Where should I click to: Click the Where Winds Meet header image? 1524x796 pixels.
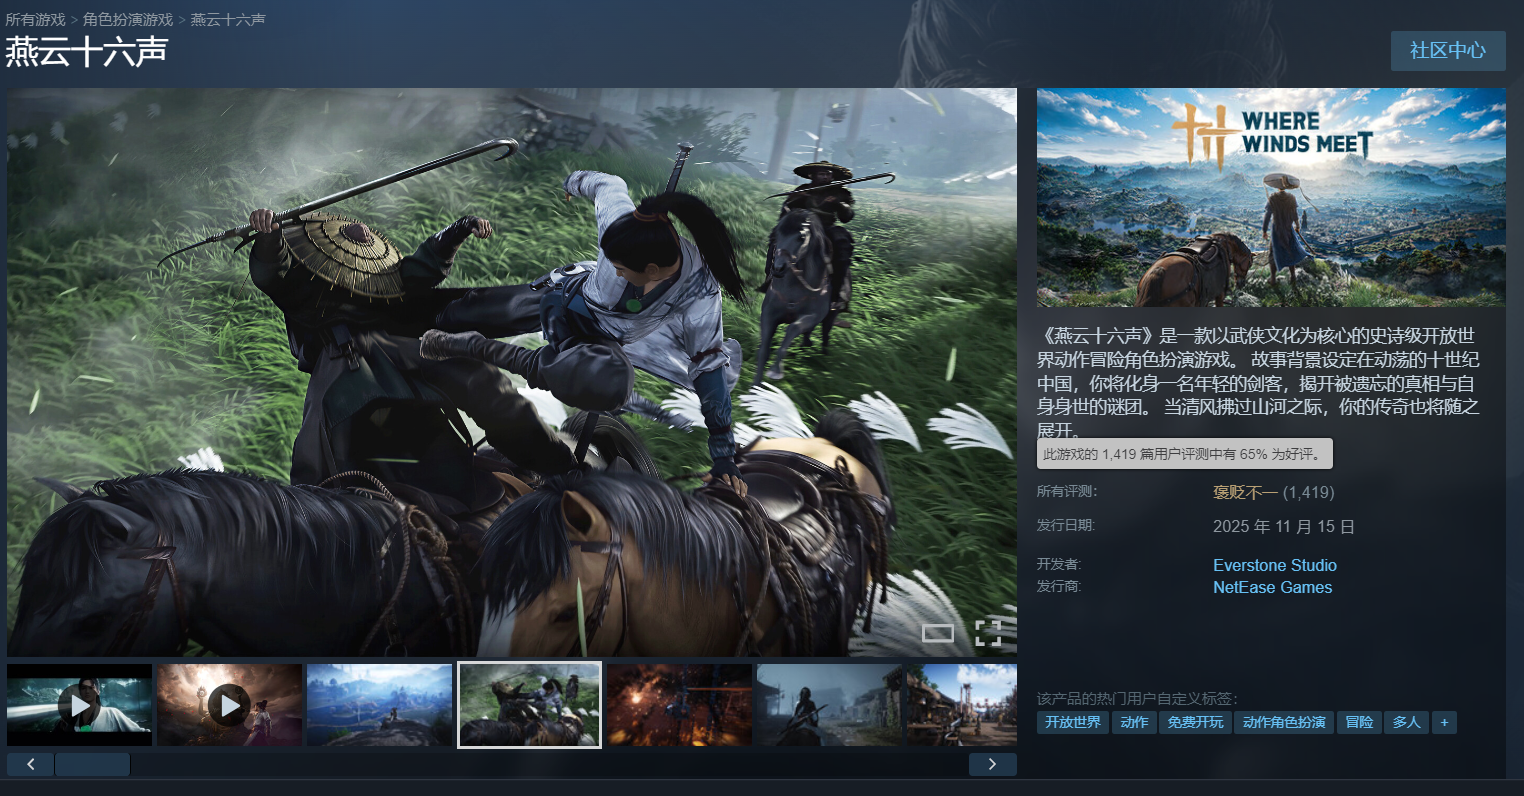pos(1271,197)
